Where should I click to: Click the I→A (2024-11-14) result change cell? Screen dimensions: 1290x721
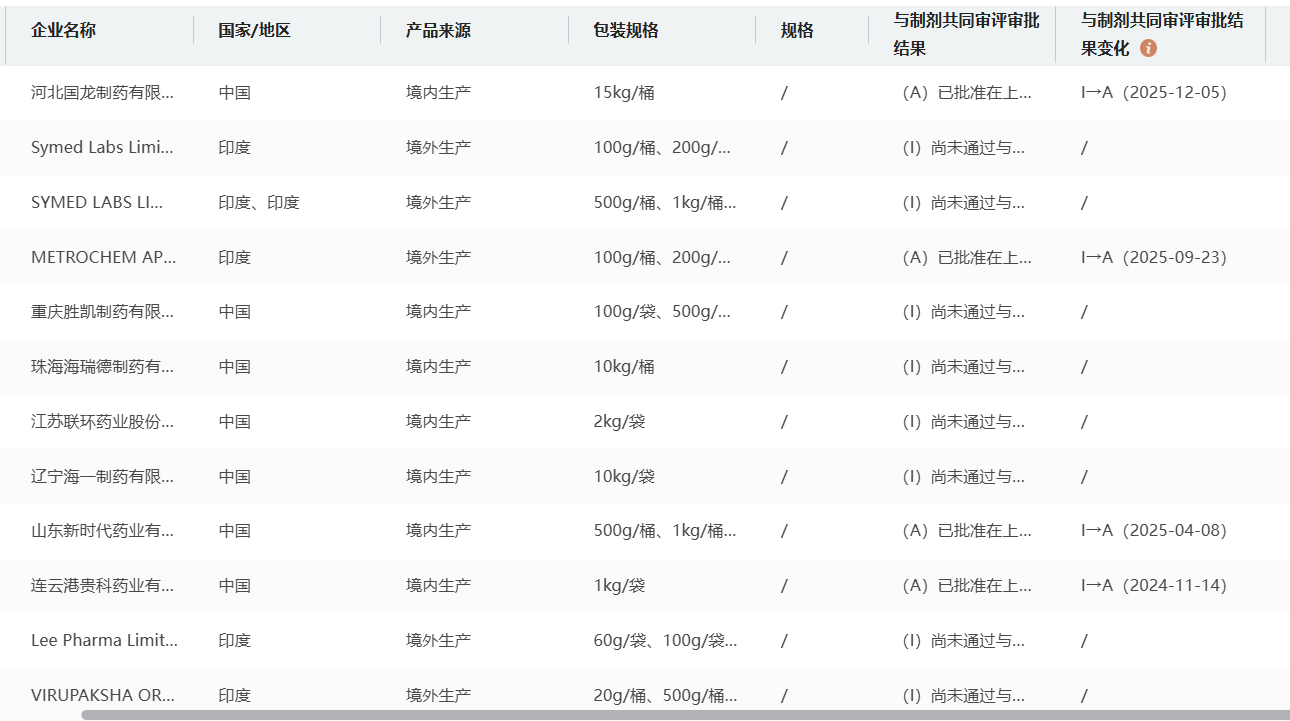coord(1153,585)
